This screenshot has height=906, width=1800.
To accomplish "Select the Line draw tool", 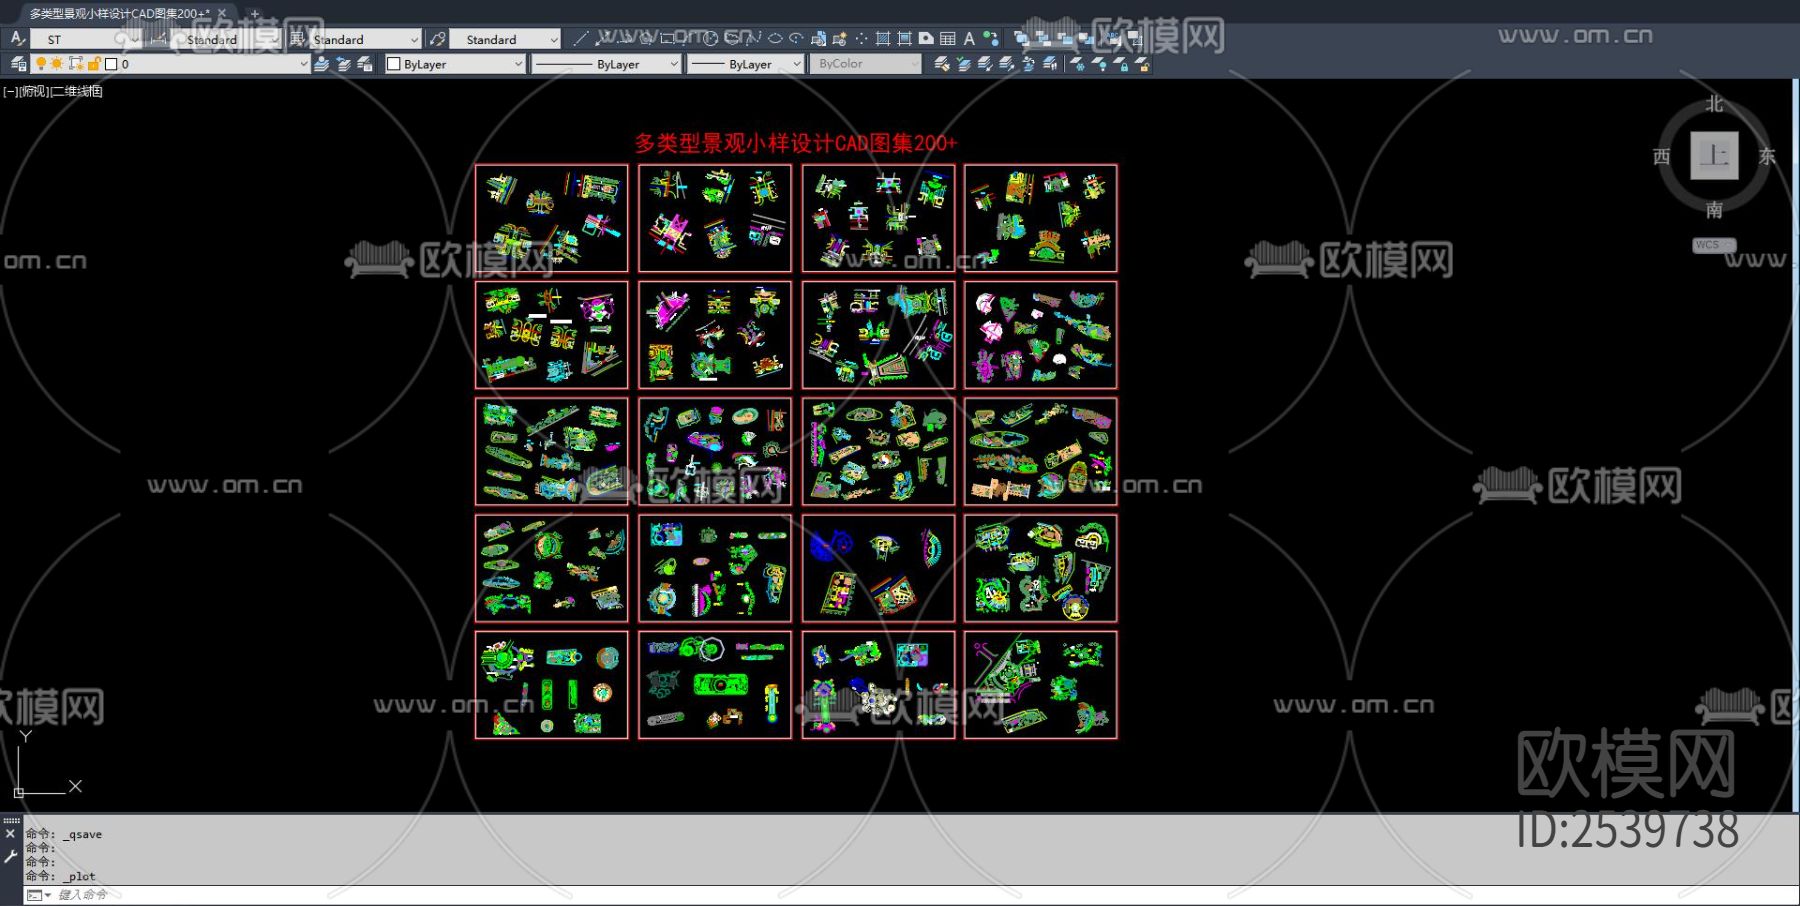I will (x=580, y=39).
